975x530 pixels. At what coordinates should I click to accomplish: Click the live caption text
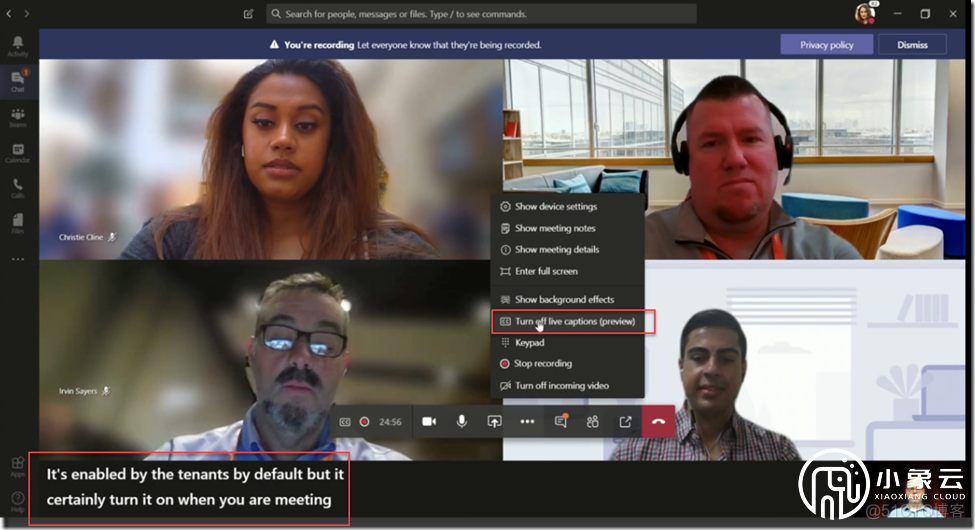[195, 487]
